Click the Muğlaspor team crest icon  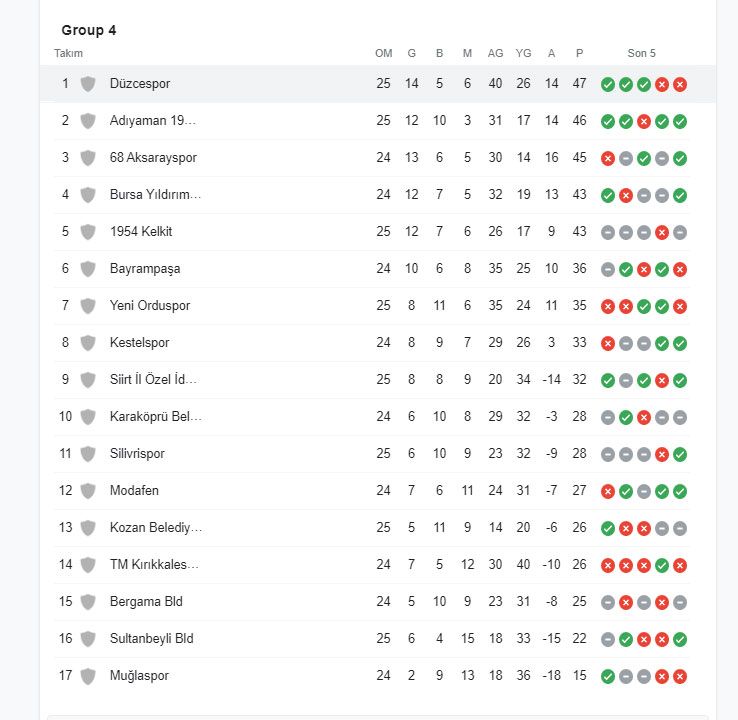click(x=88, y=676)
